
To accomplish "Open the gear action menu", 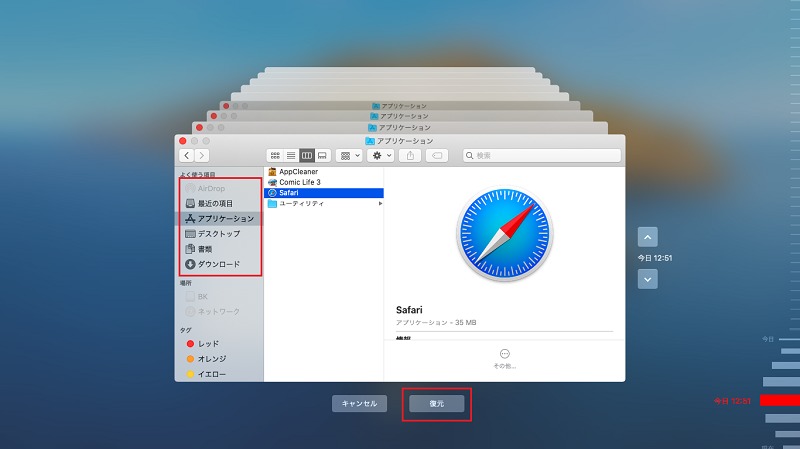I will point(381,156).
